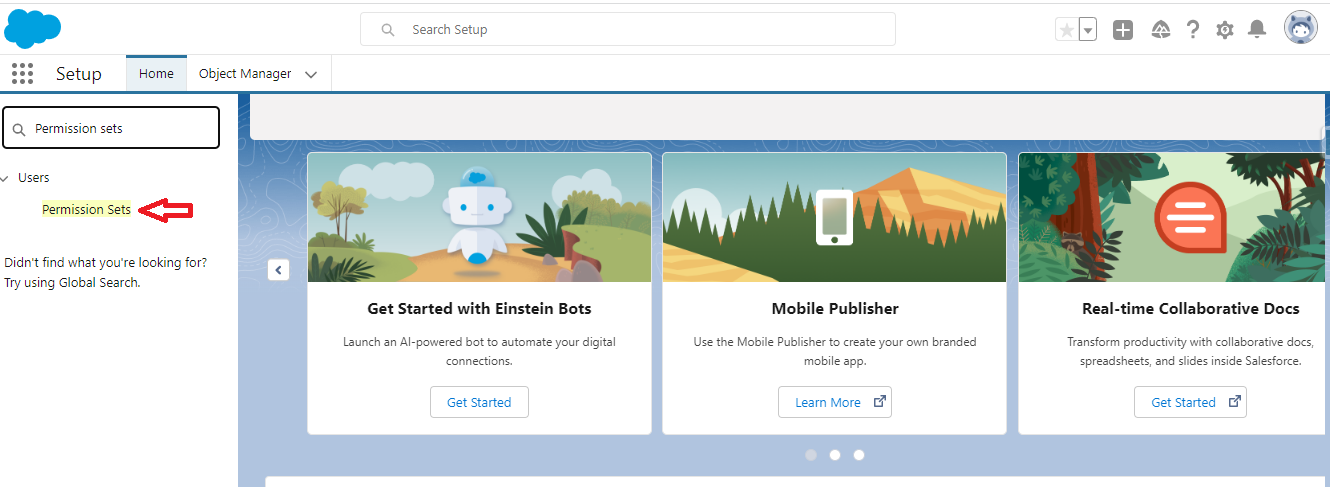Open the App Launcher grid icon
This screenshot has height=487, width=1330.
tap(22, 74)
